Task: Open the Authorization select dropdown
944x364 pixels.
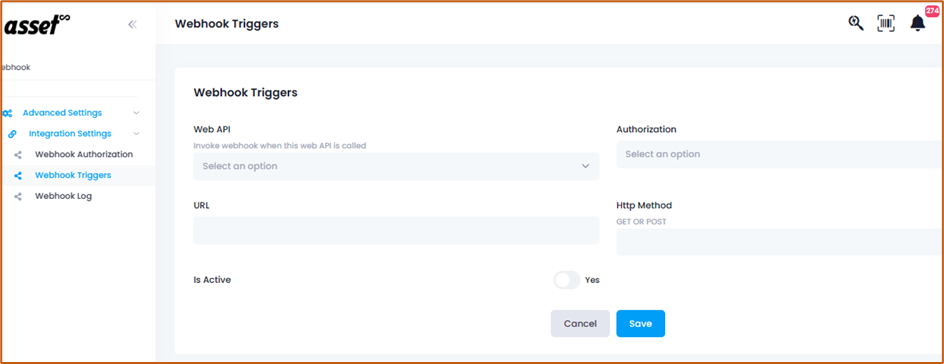Action: pos(780,154)
